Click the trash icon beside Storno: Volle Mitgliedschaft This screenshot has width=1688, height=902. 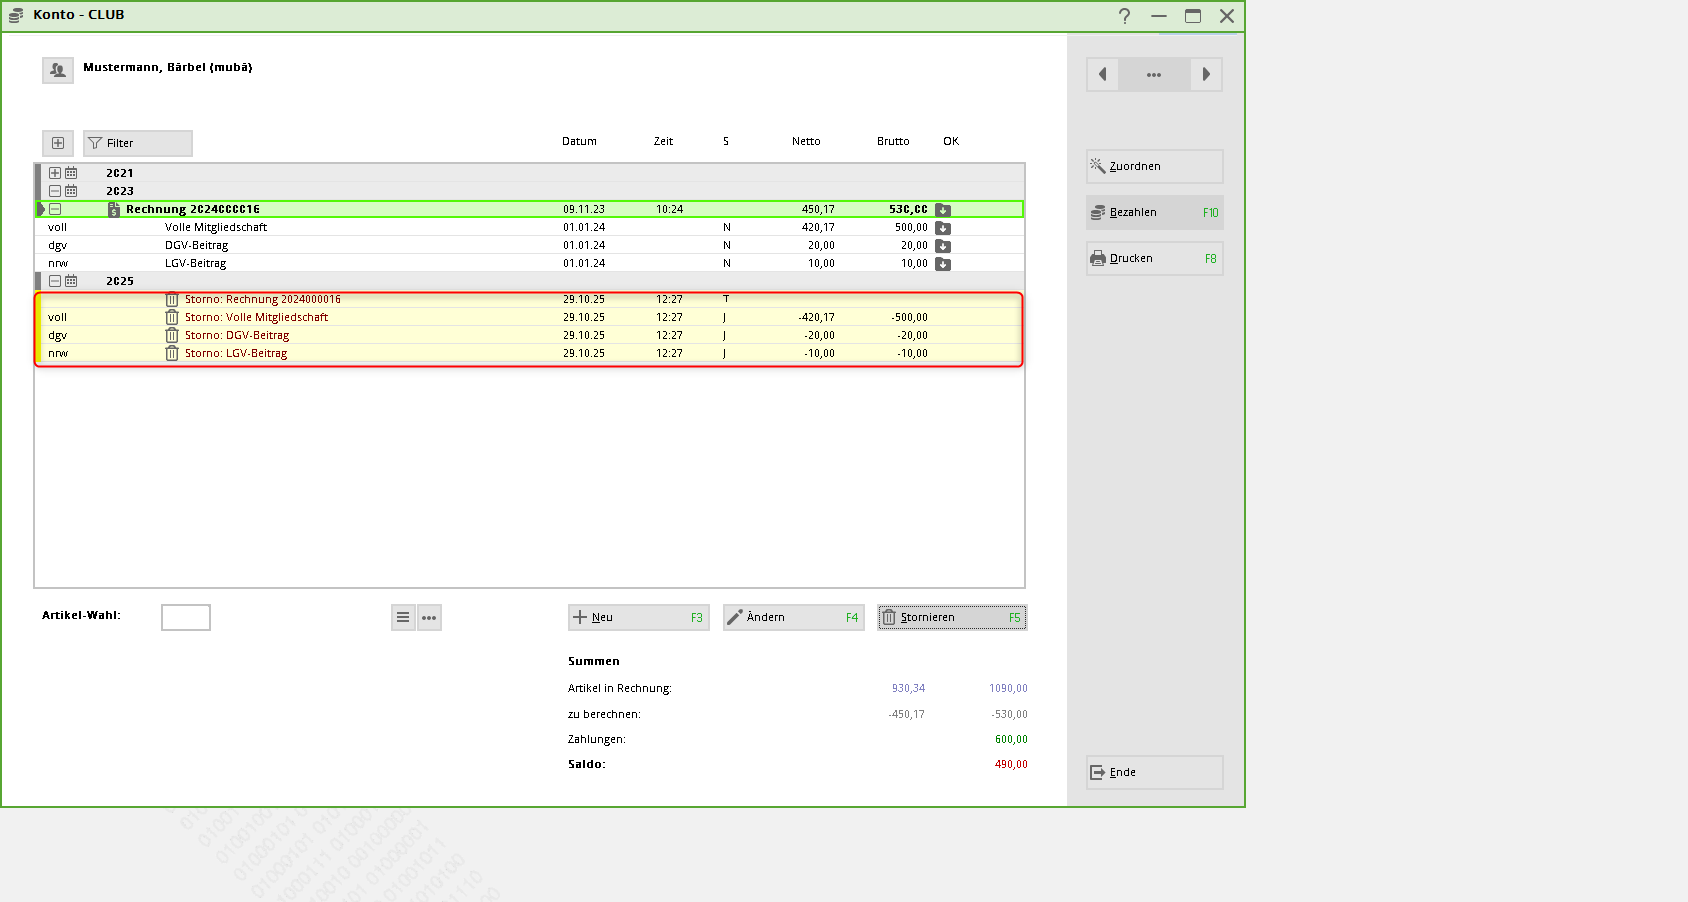(172, 317)
